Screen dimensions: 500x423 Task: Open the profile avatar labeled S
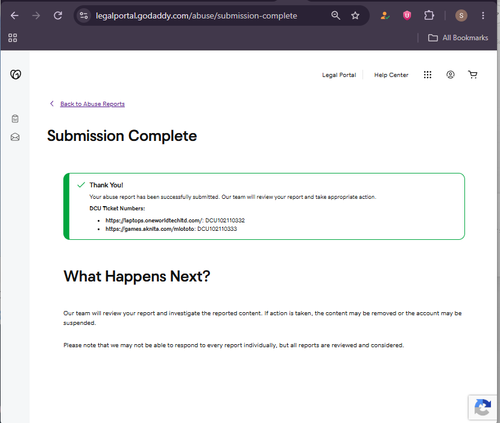[461, 15]
